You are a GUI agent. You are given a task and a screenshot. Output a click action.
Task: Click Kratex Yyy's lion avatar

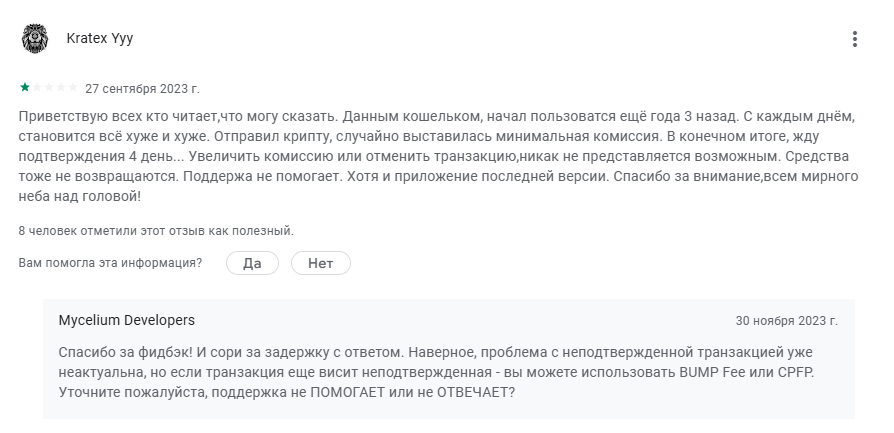35,39
